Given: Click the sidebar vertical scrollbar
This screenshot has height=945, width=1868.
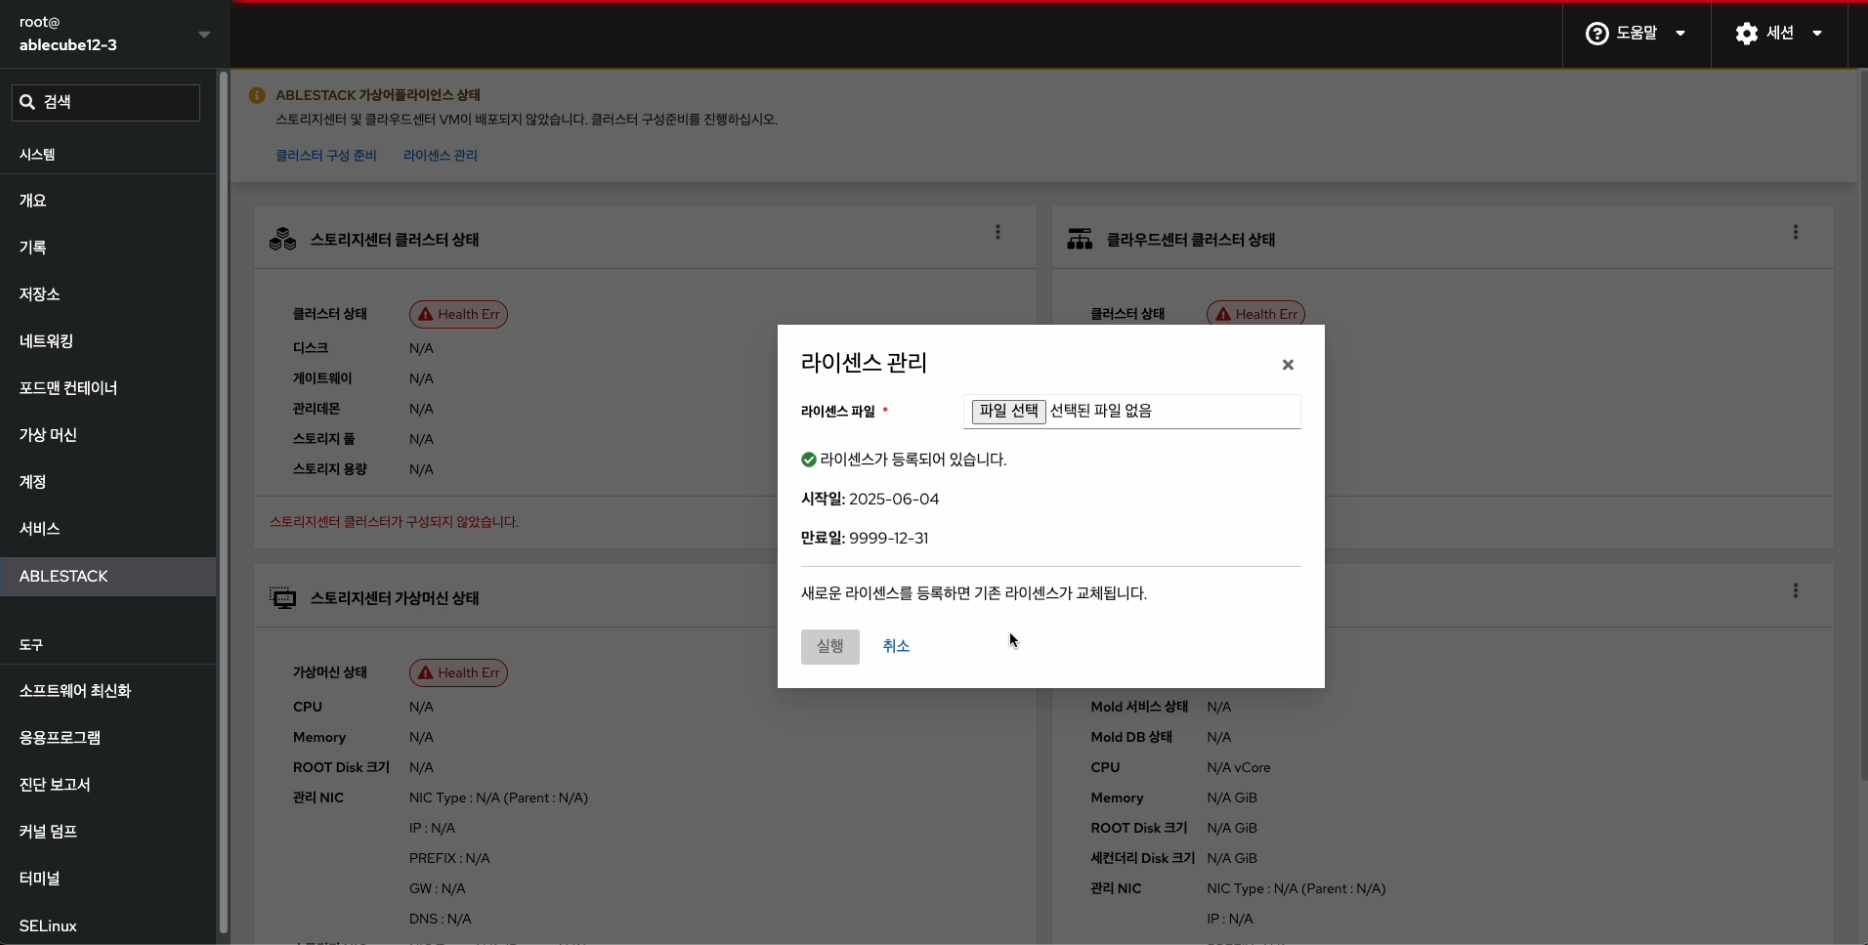Looking at the screenshot, I should (223, 500).
